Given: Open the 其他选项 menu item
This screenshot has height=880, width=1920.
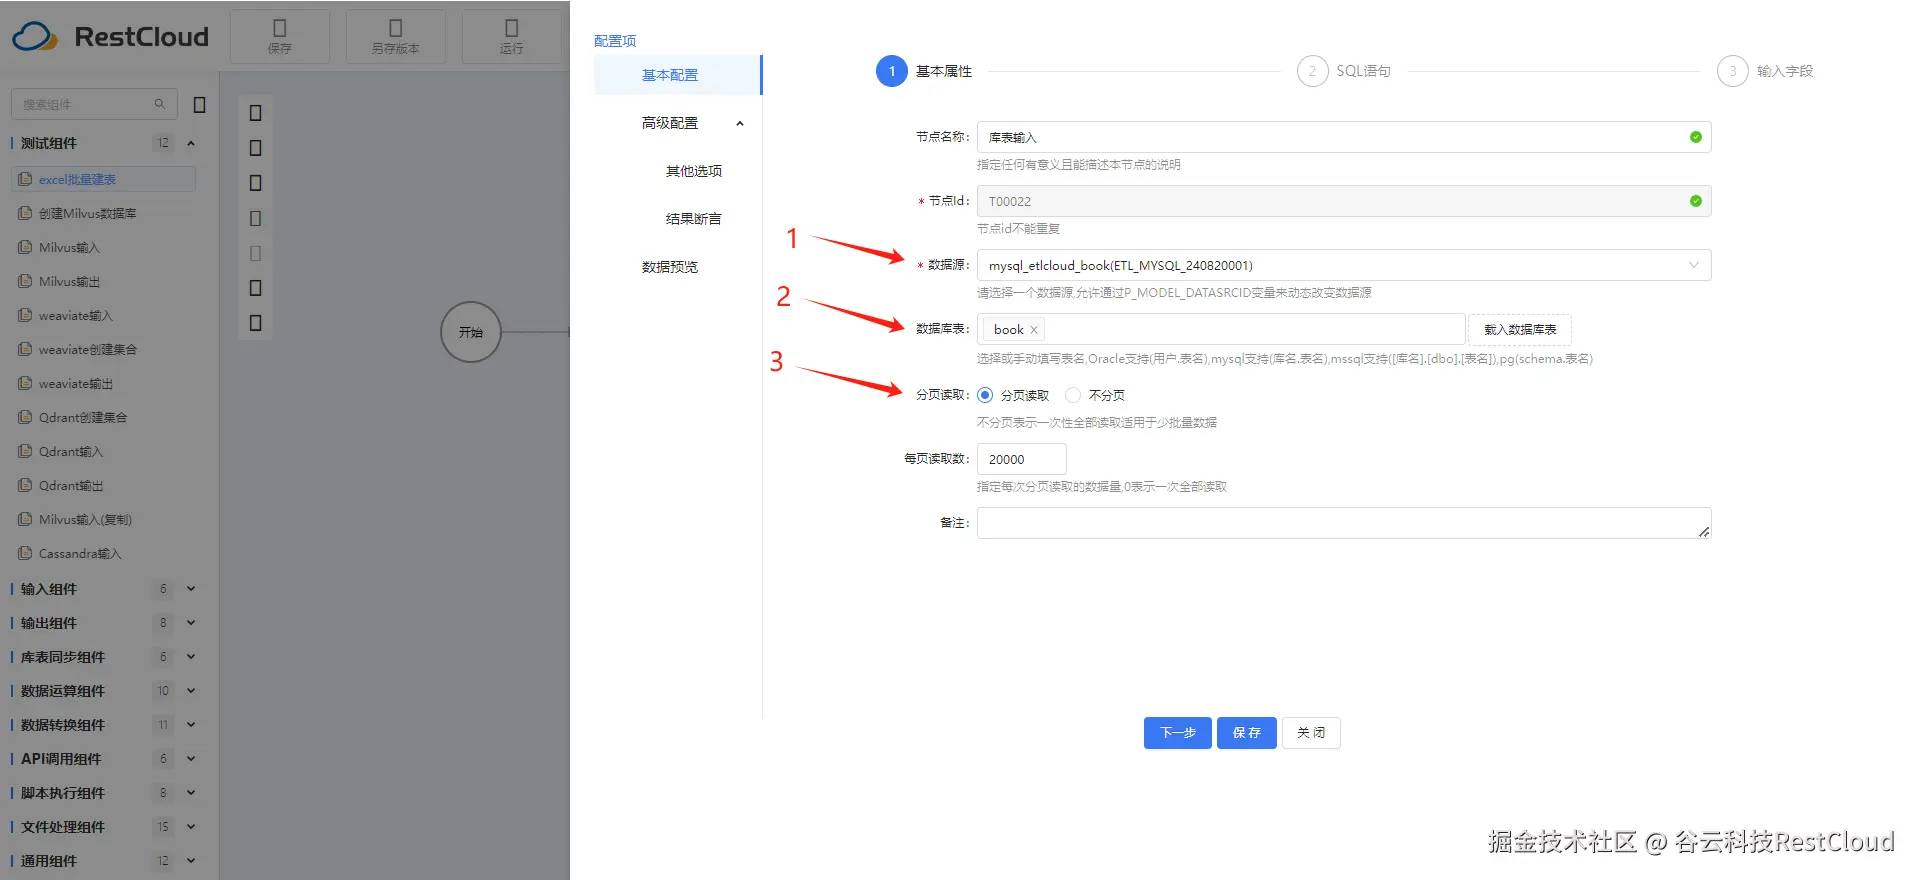Looking at the screenshot, I should click(694, 171).
